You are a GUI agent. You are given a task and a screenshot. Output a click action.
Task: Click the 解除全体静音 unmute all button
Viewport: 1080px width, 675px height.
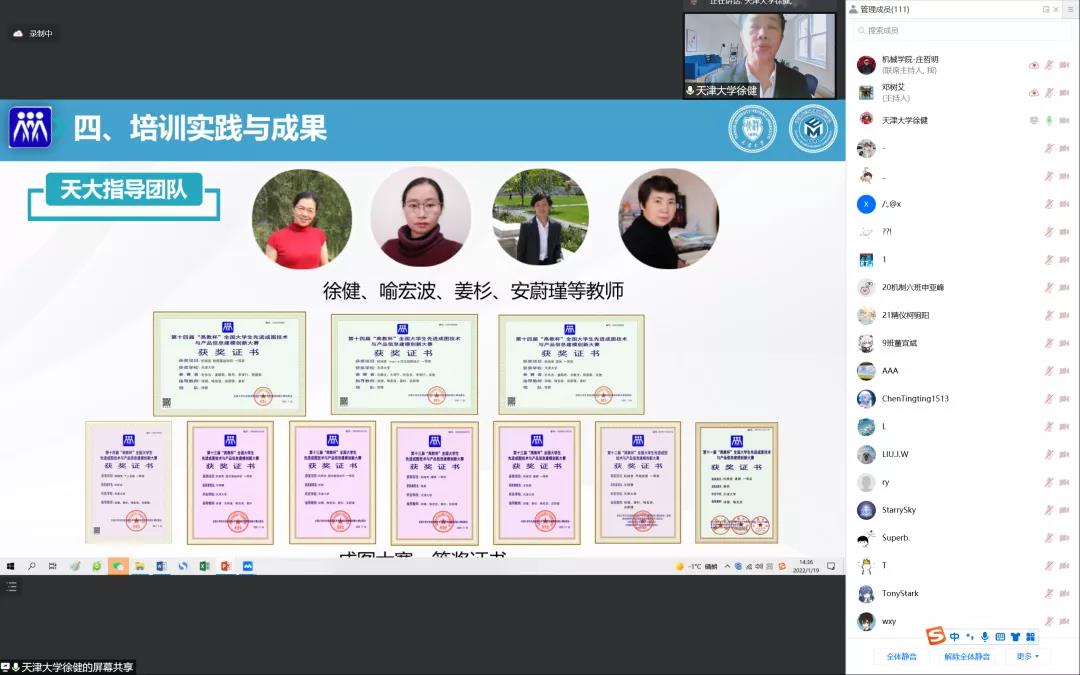click(x=967, y=657)
